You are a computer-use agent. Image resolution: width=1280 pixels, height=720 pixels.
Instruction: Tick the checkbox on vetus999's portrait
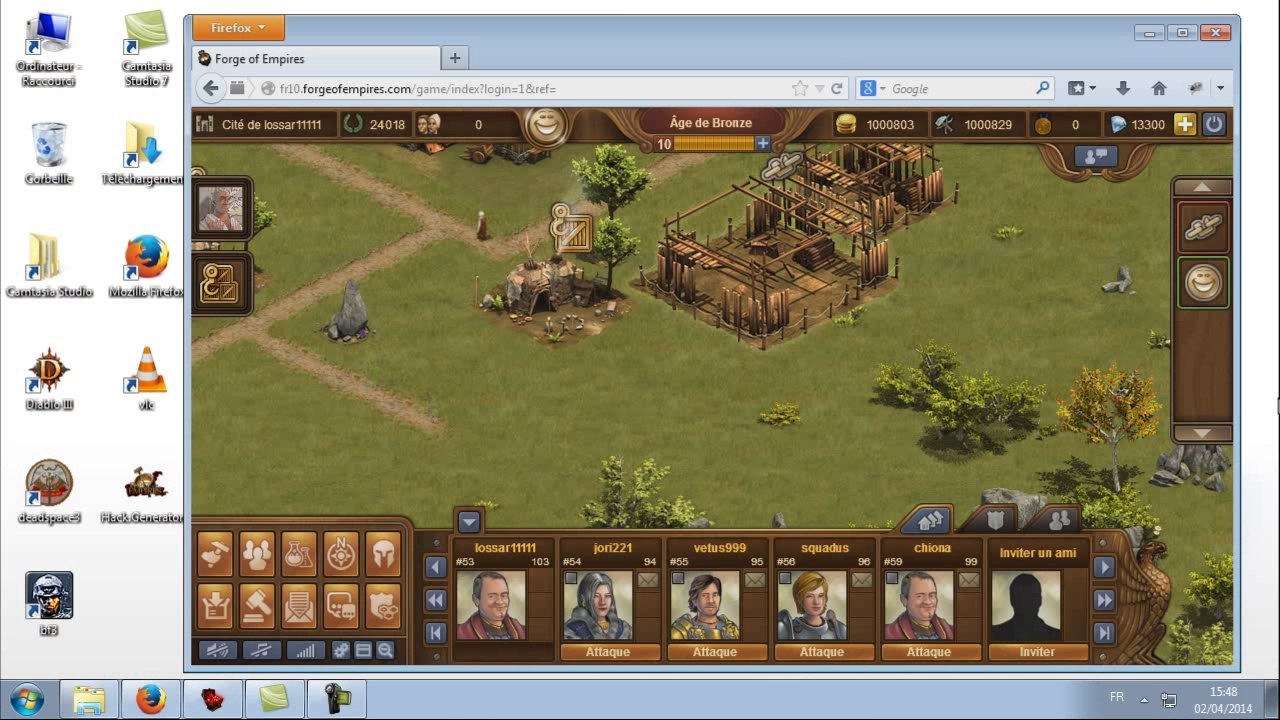pyautogui.click(x=677, y=578)
